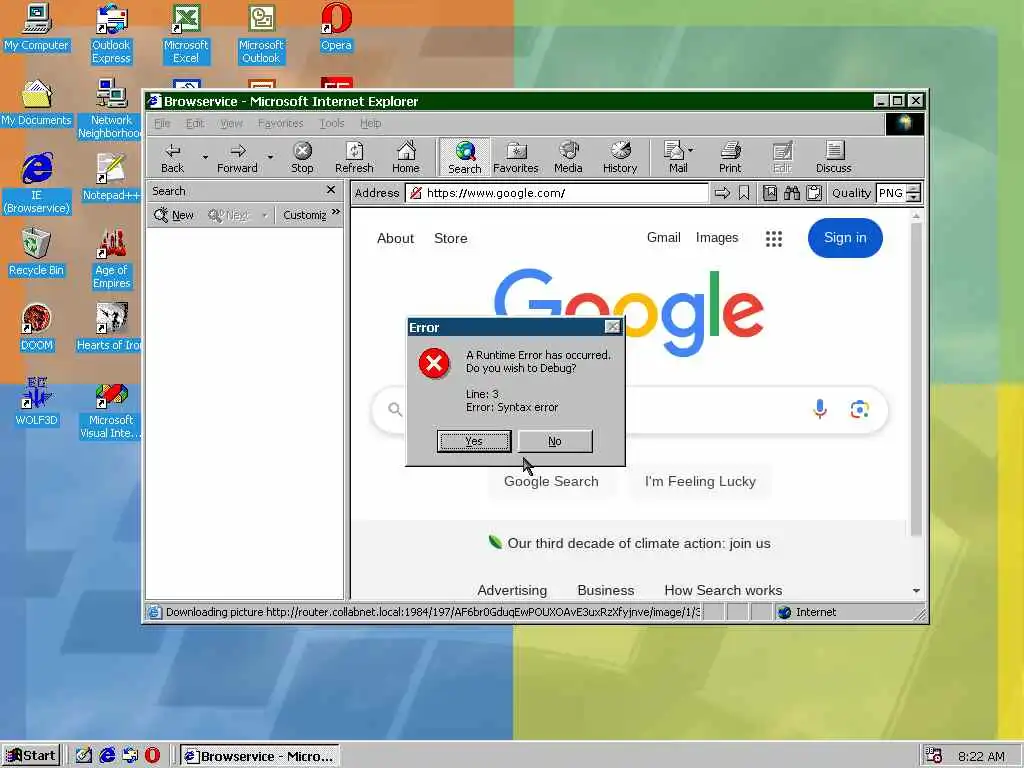This screenshot has width=1024, height=768.
Task: Click the address bar URL field
Action: [556, 193]
